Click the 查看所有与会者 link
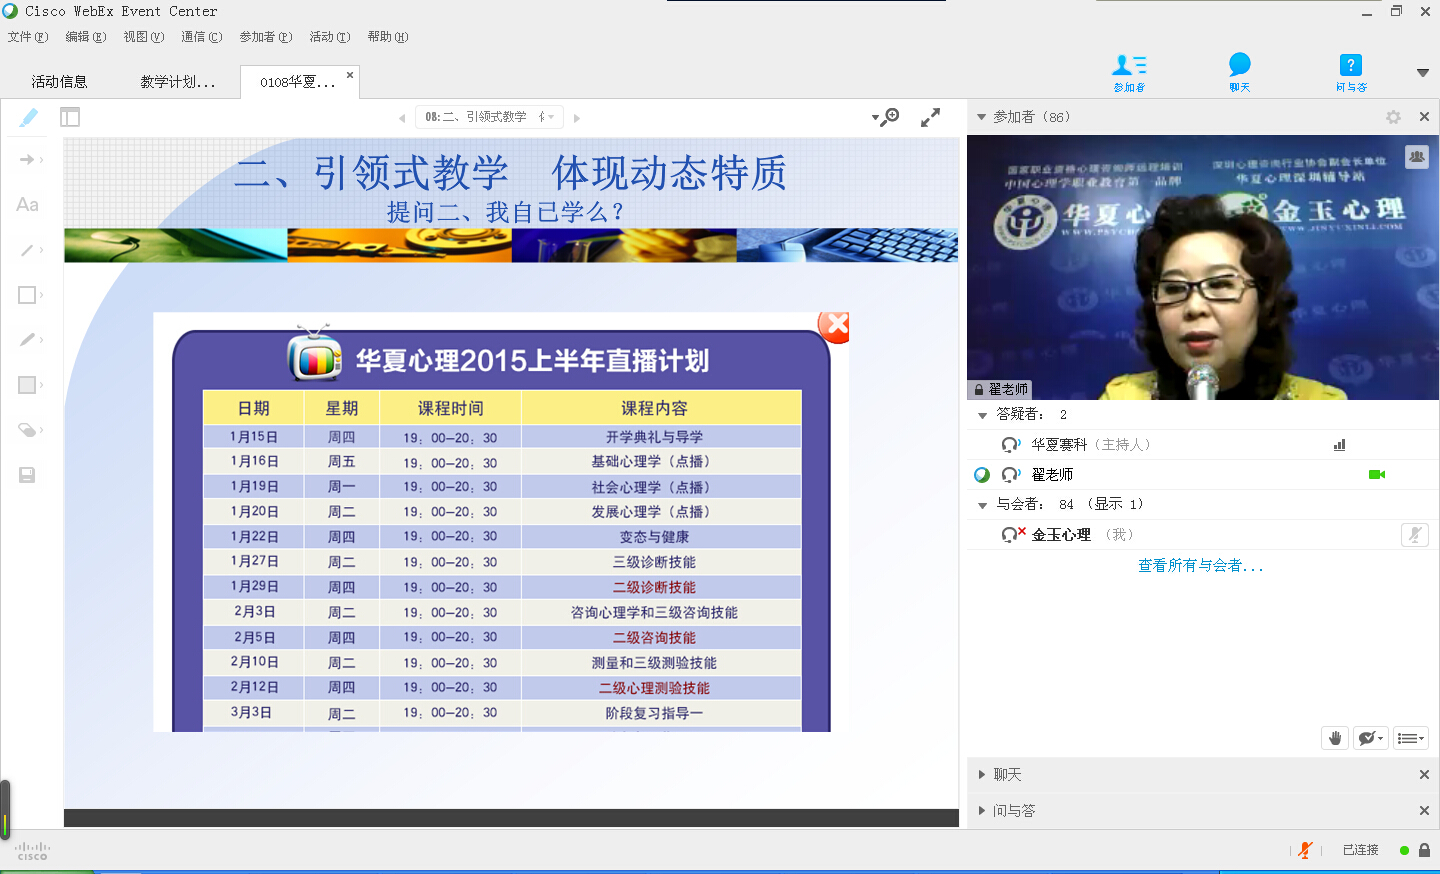Screen dimensions: 1440x874 [x=1200, y=566]
